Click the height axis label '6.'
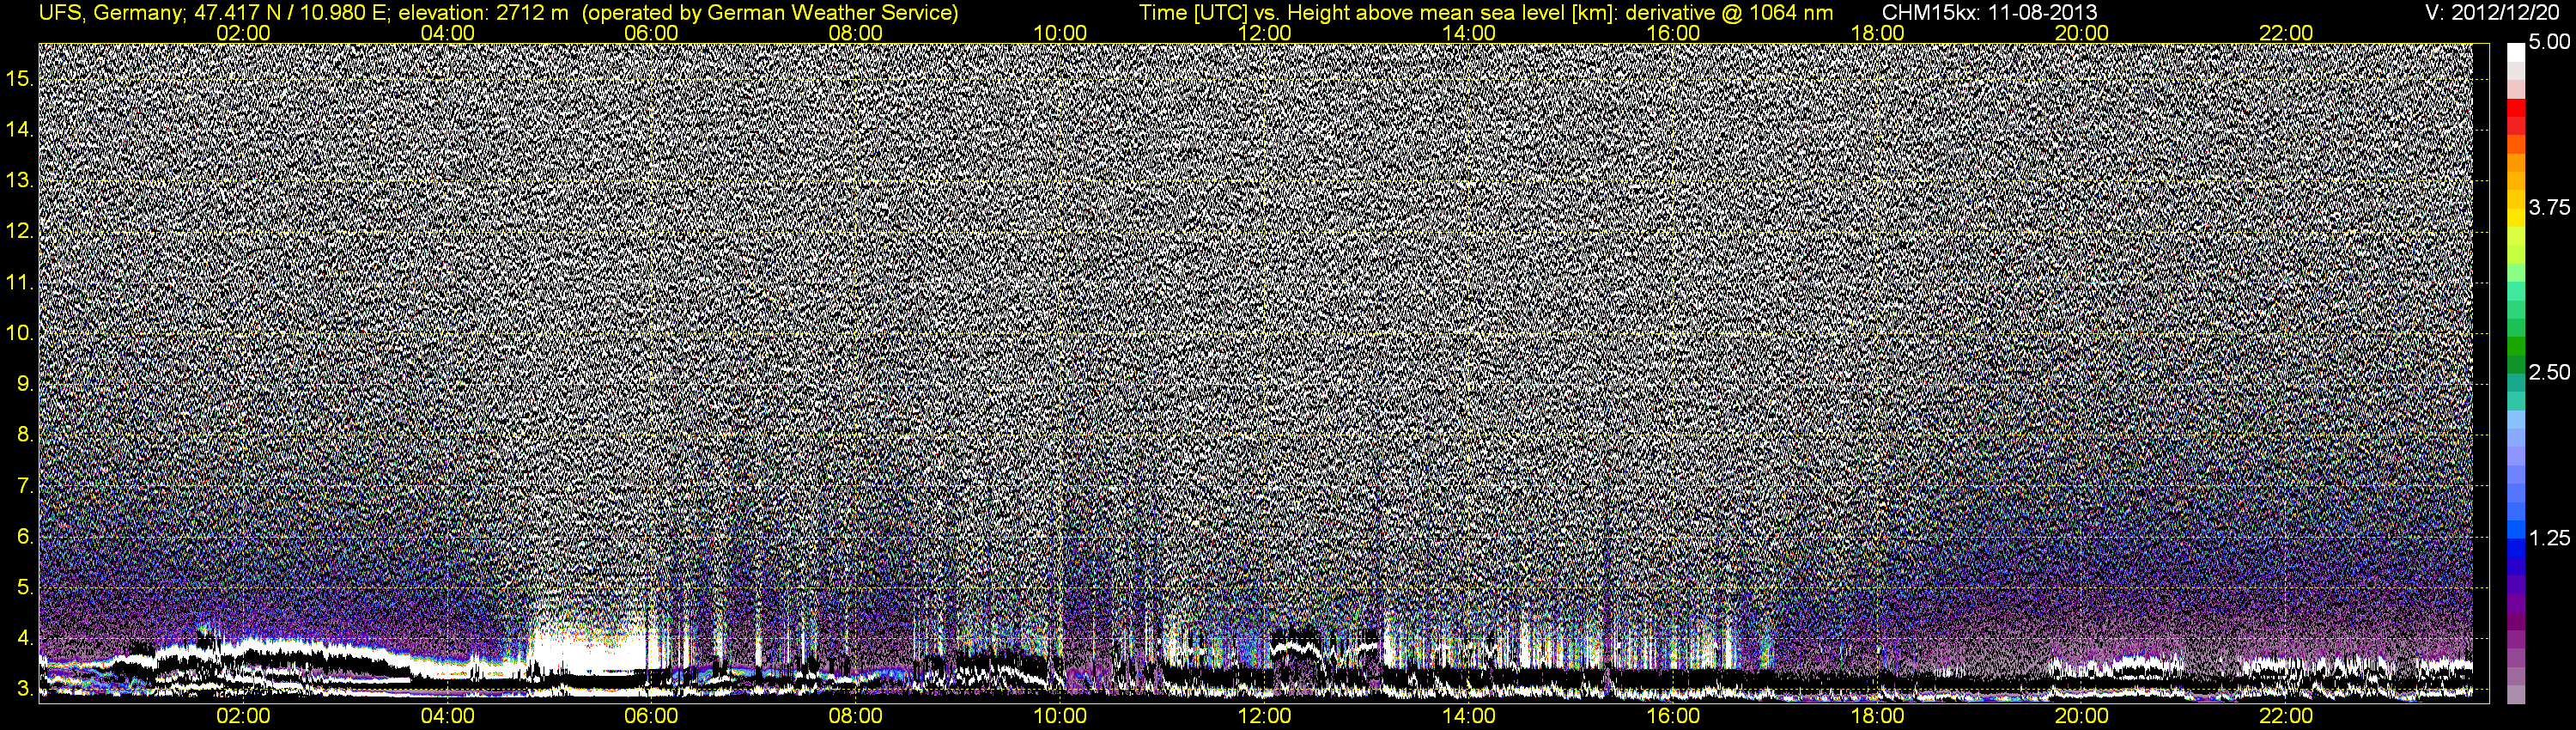 pos(25,537)
